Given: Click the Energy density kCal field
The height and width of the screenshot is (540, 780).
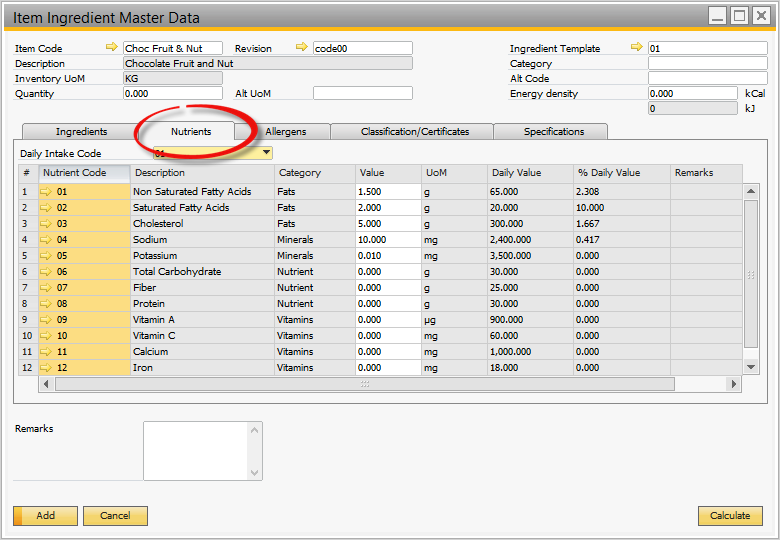Looking at the screenshot, I should pyautogui.click(x=692, y=93).
